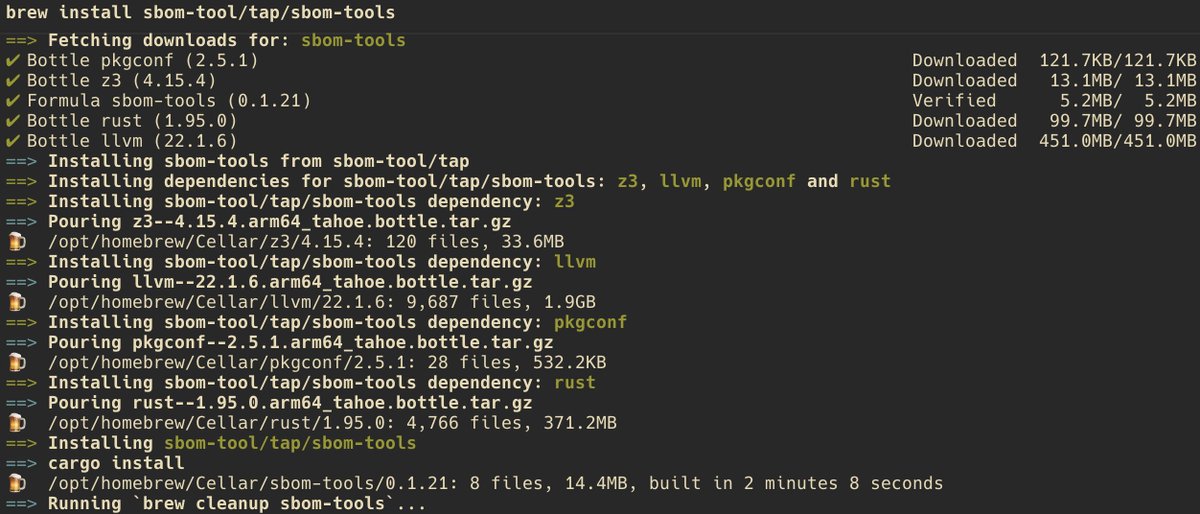Click the line 'Installing sbom-tool/tap/sbom-tools'
1200x514 pixels.
tap(211, 443)
